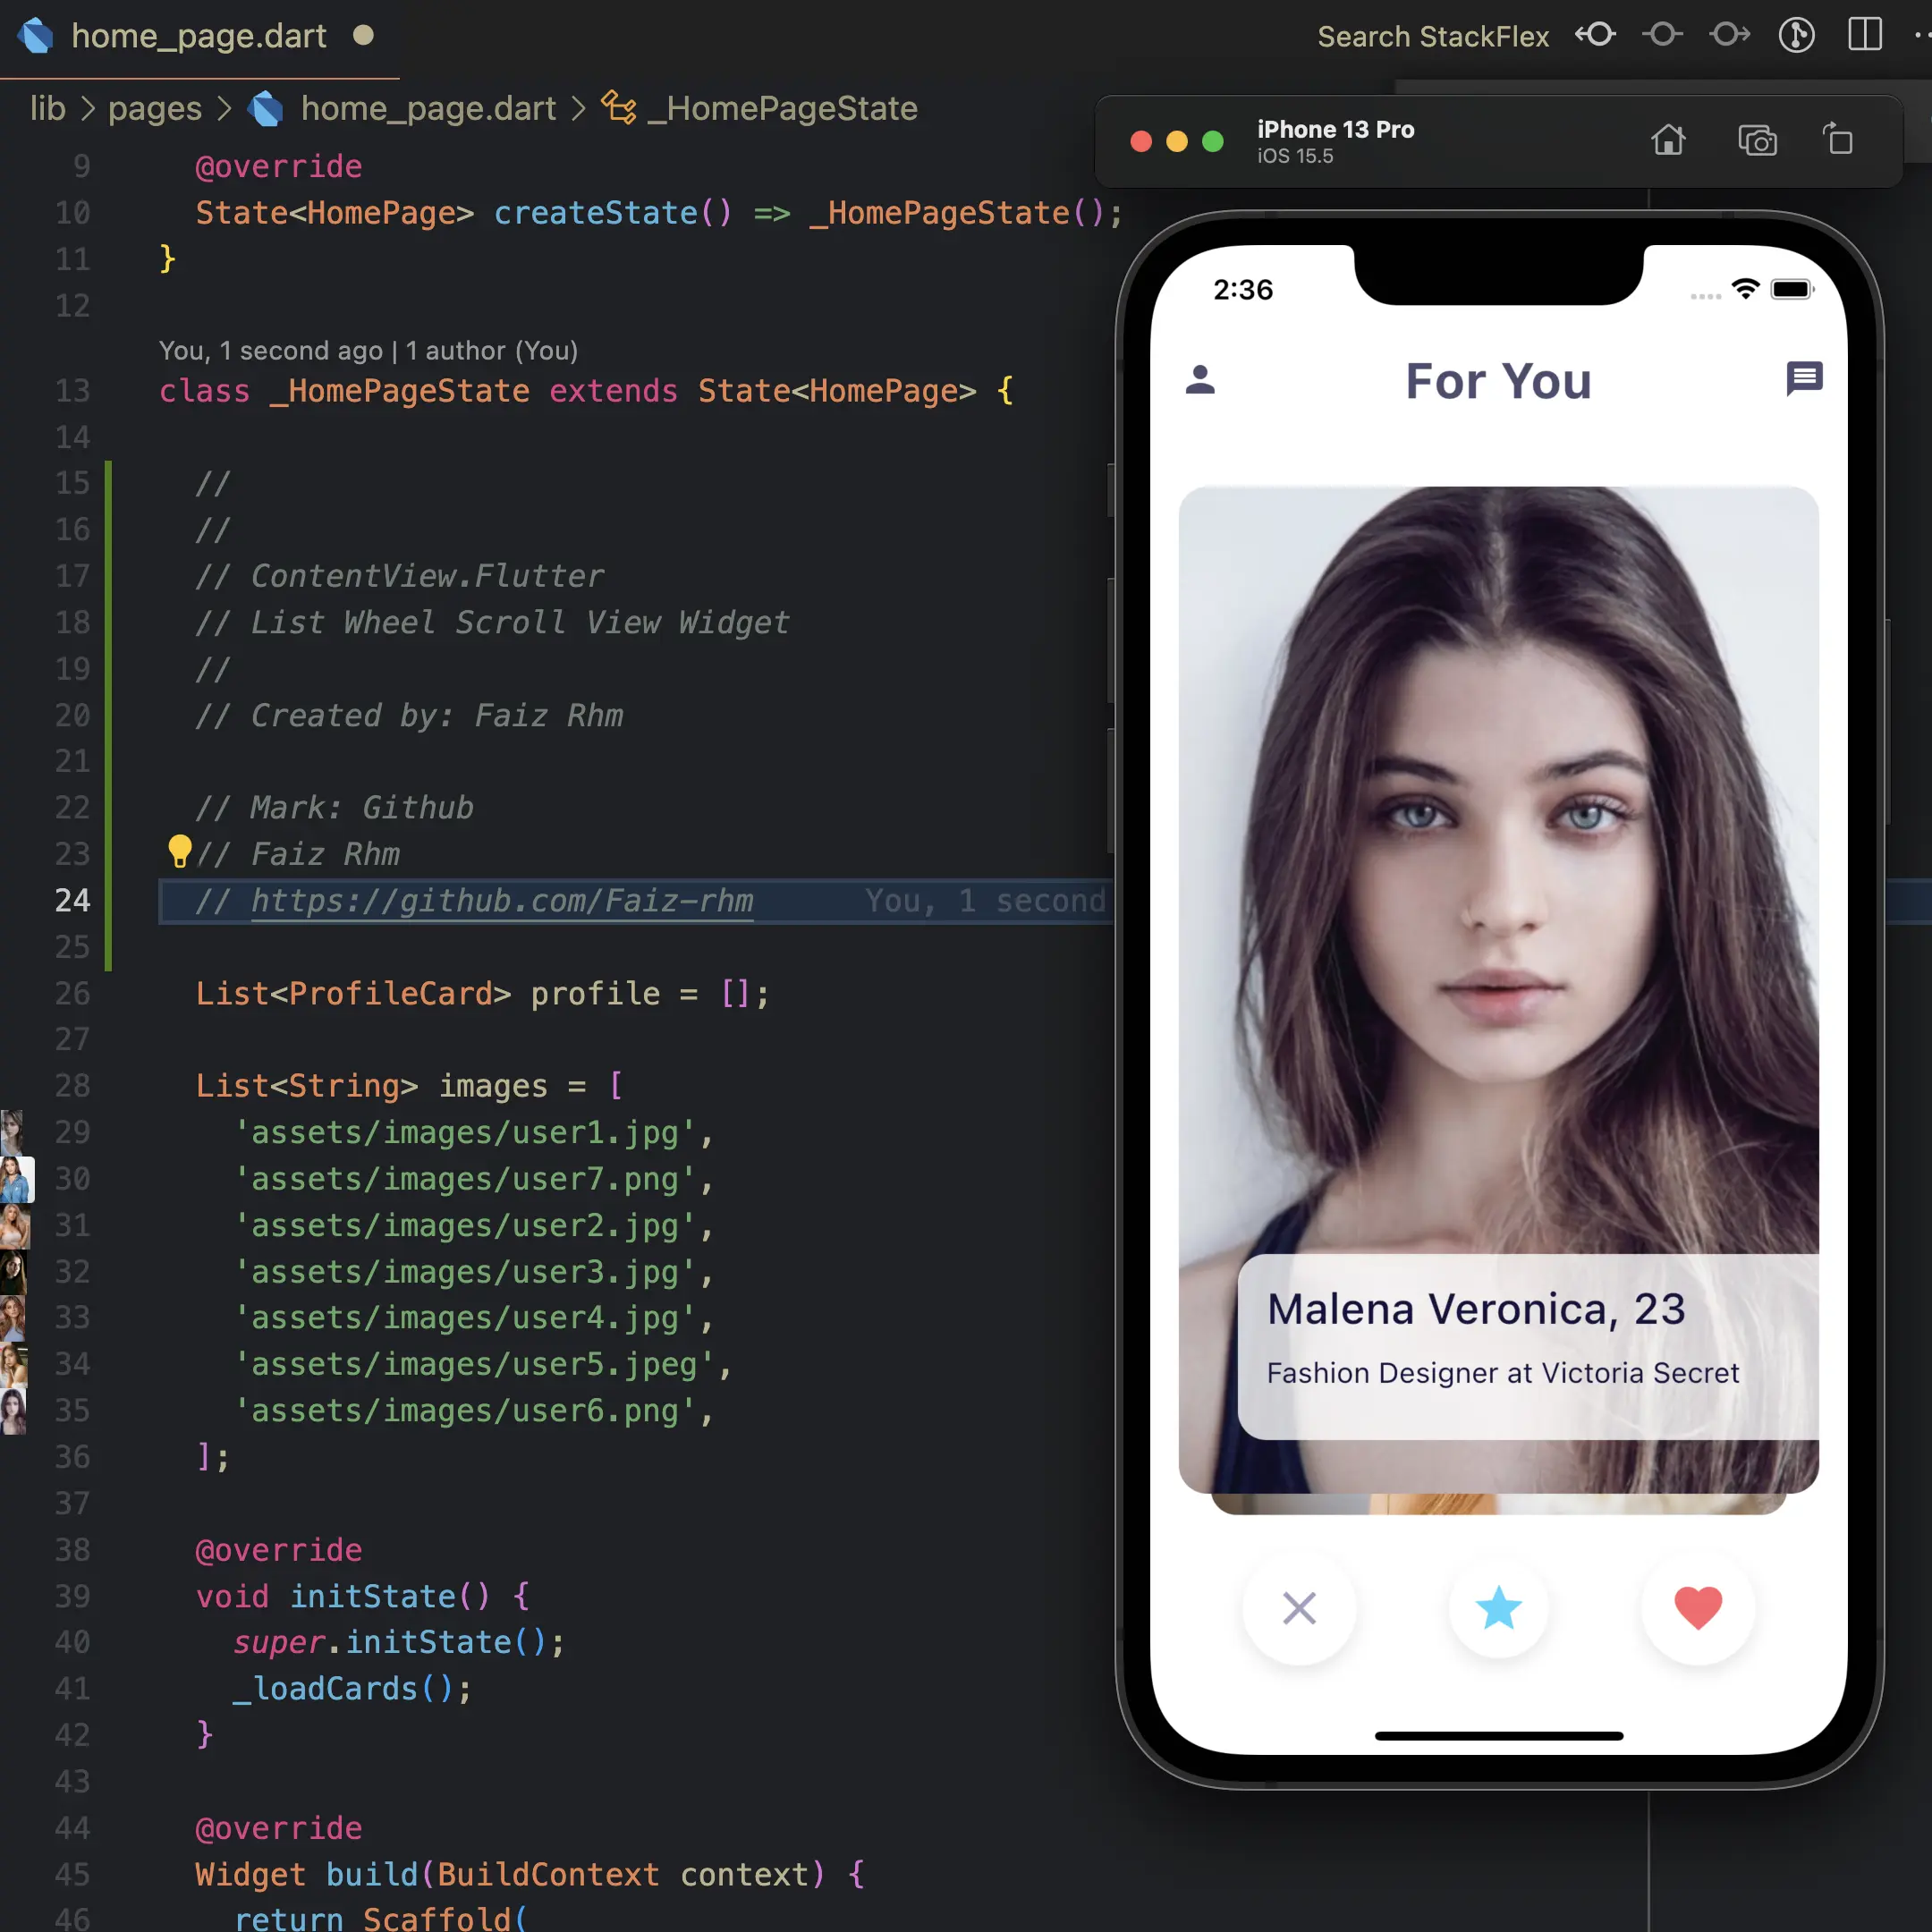Like Malena's profile with the heart button
Viewport: 1932px width, 1932px height.
1697,1608
